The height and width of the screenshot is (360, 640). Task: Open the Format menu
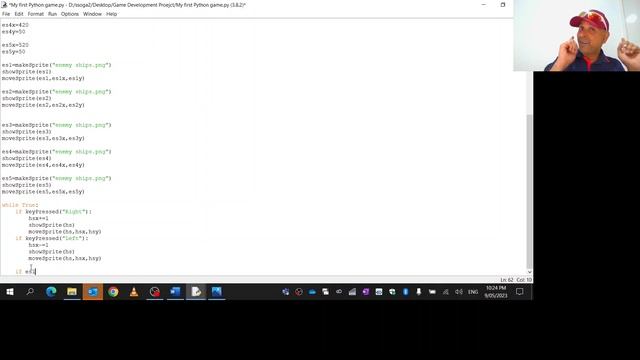[x=36, y=14]
